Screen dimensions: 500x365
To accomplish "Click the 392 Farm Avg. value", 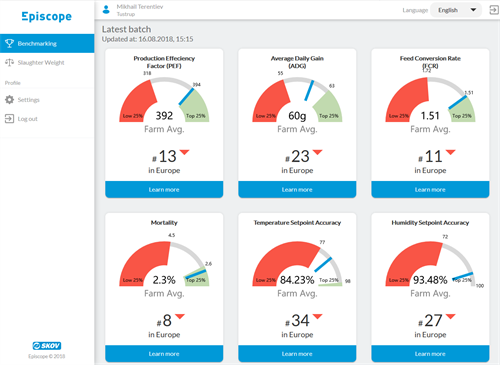I will [164, 116].
